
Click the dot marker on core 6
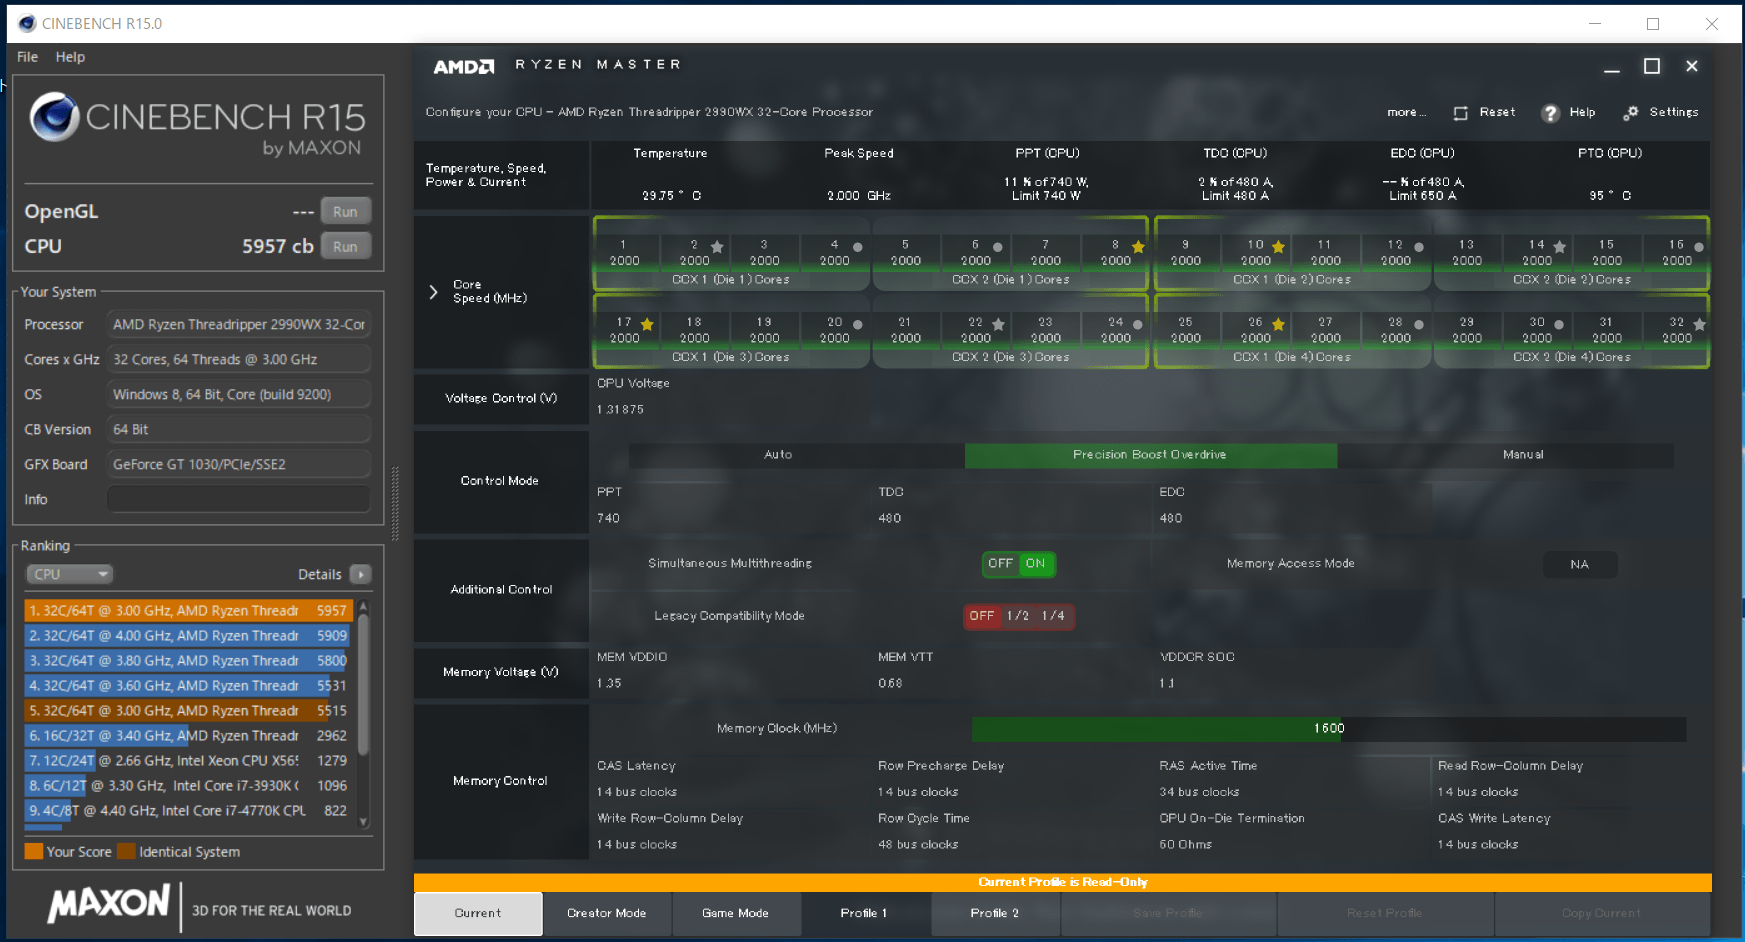(998, 247)
